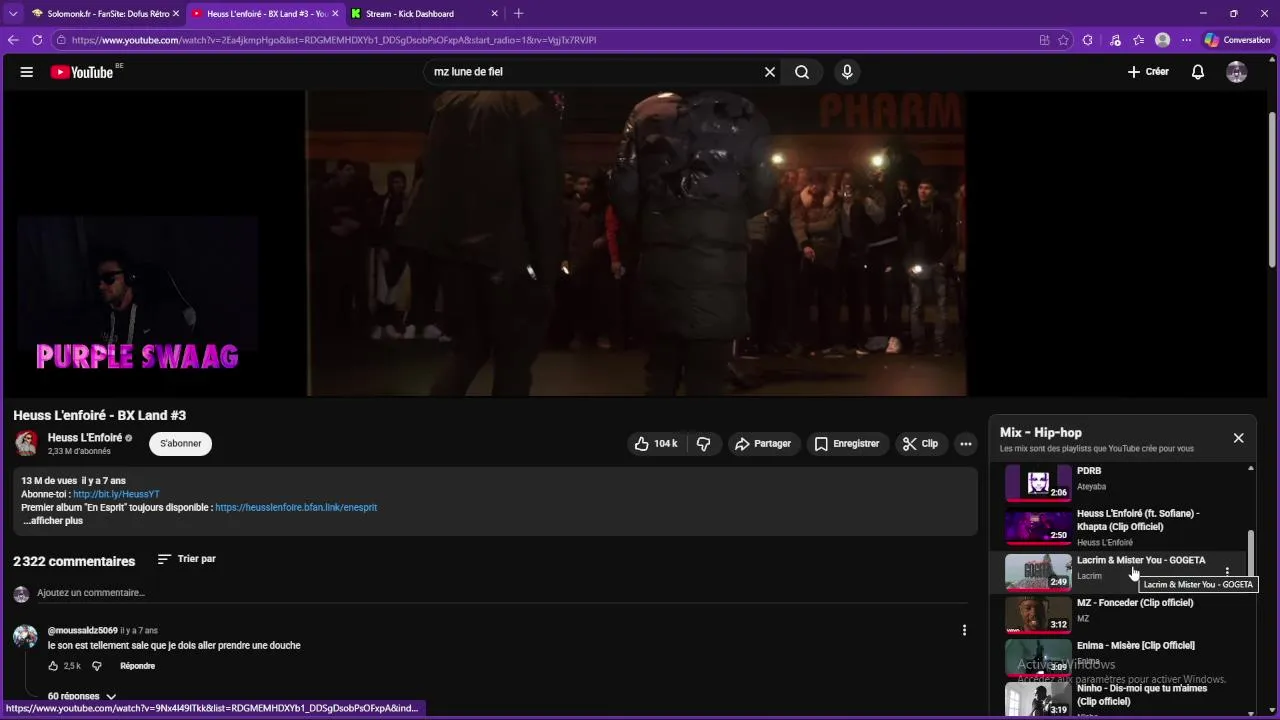The image size is (1280, 720).
Task: Open more actions for the video
Action: pyautogui.click(x=965, y=444)
